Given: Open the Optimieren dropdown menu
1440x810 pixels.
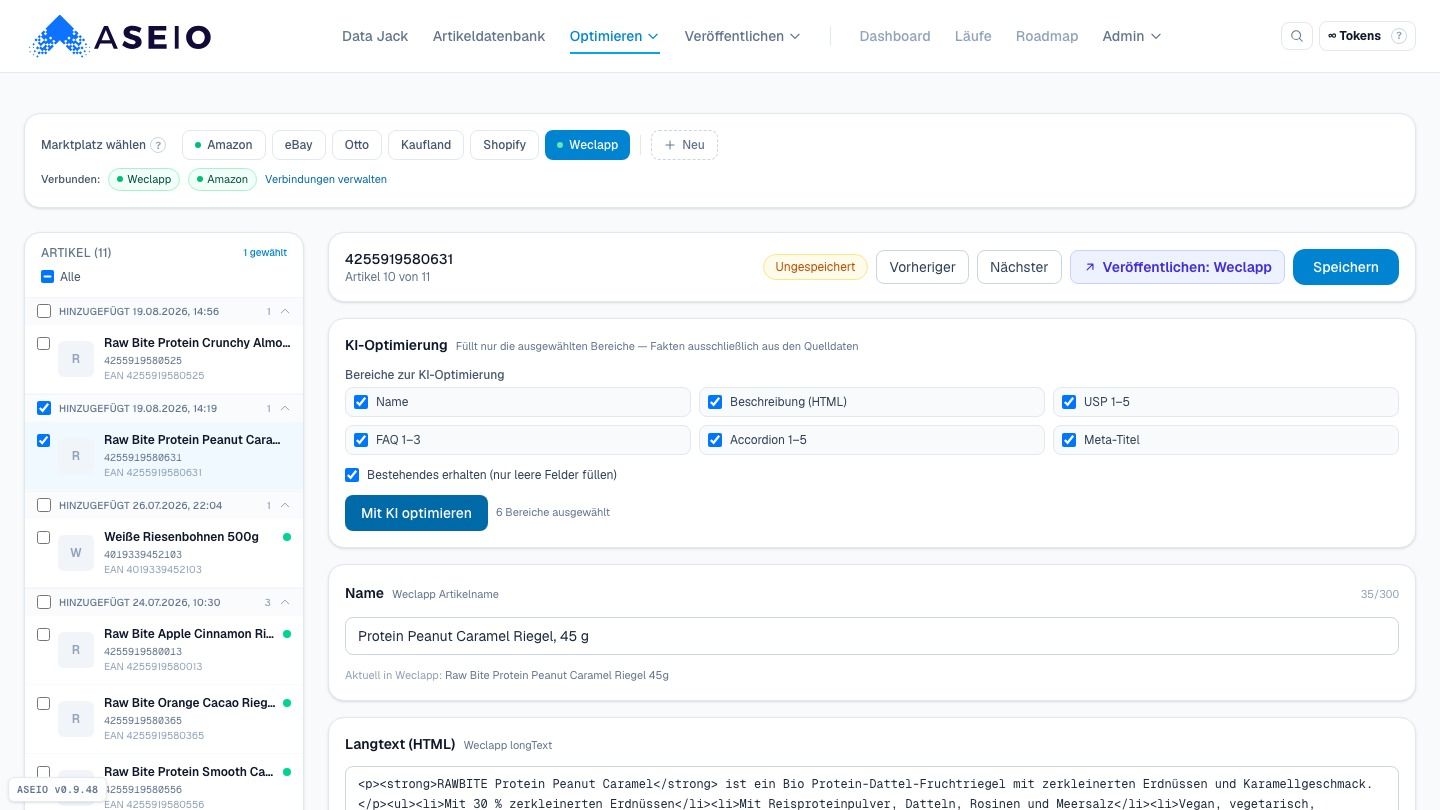Looking at the screenshot, I should (x=614, y=36).
